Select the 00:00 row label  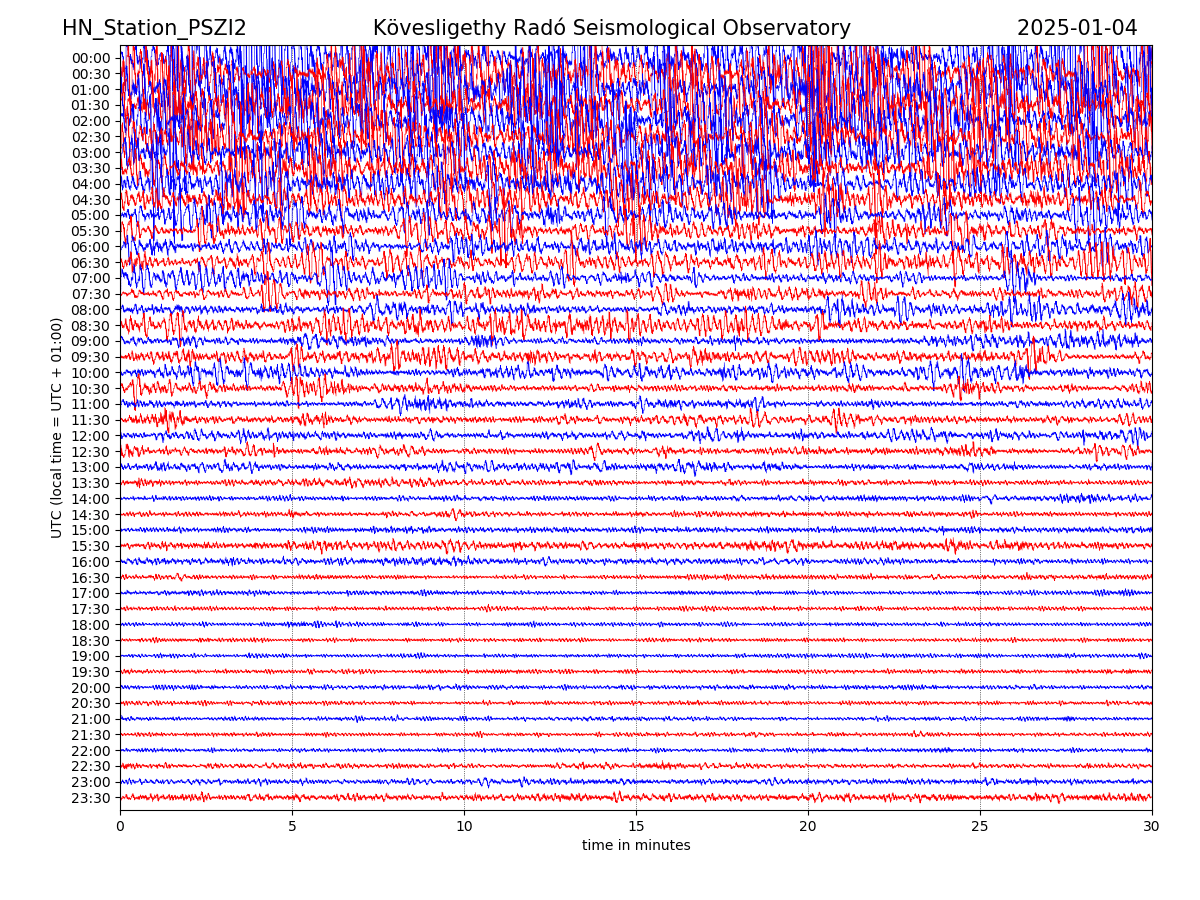(90, 58)
